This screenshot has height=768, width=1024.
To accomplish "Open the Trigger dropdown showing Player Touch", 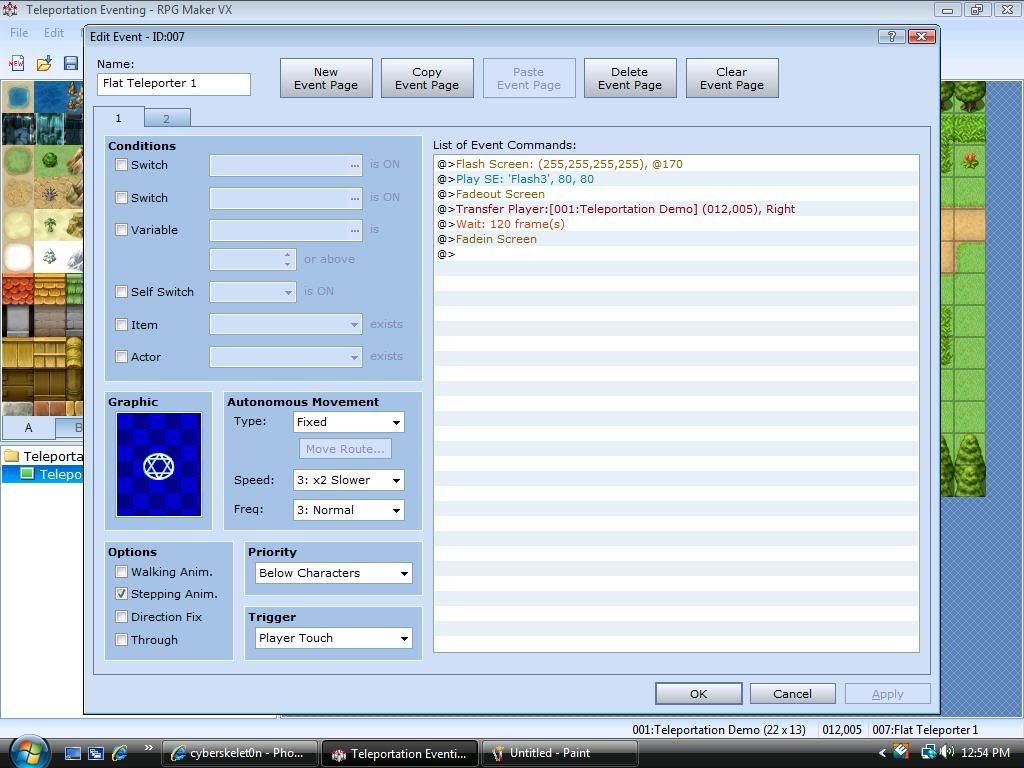I will pos(333,638).
